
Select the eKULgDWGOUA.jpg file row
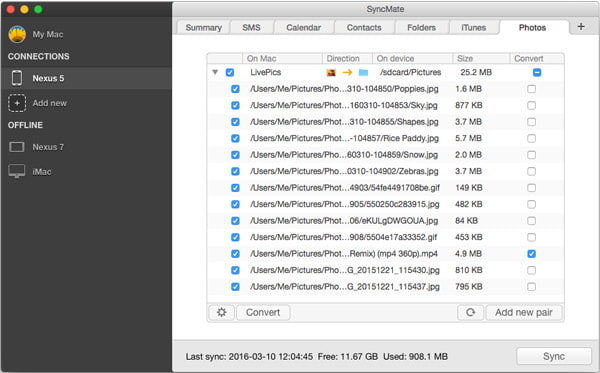coord(385,221)
